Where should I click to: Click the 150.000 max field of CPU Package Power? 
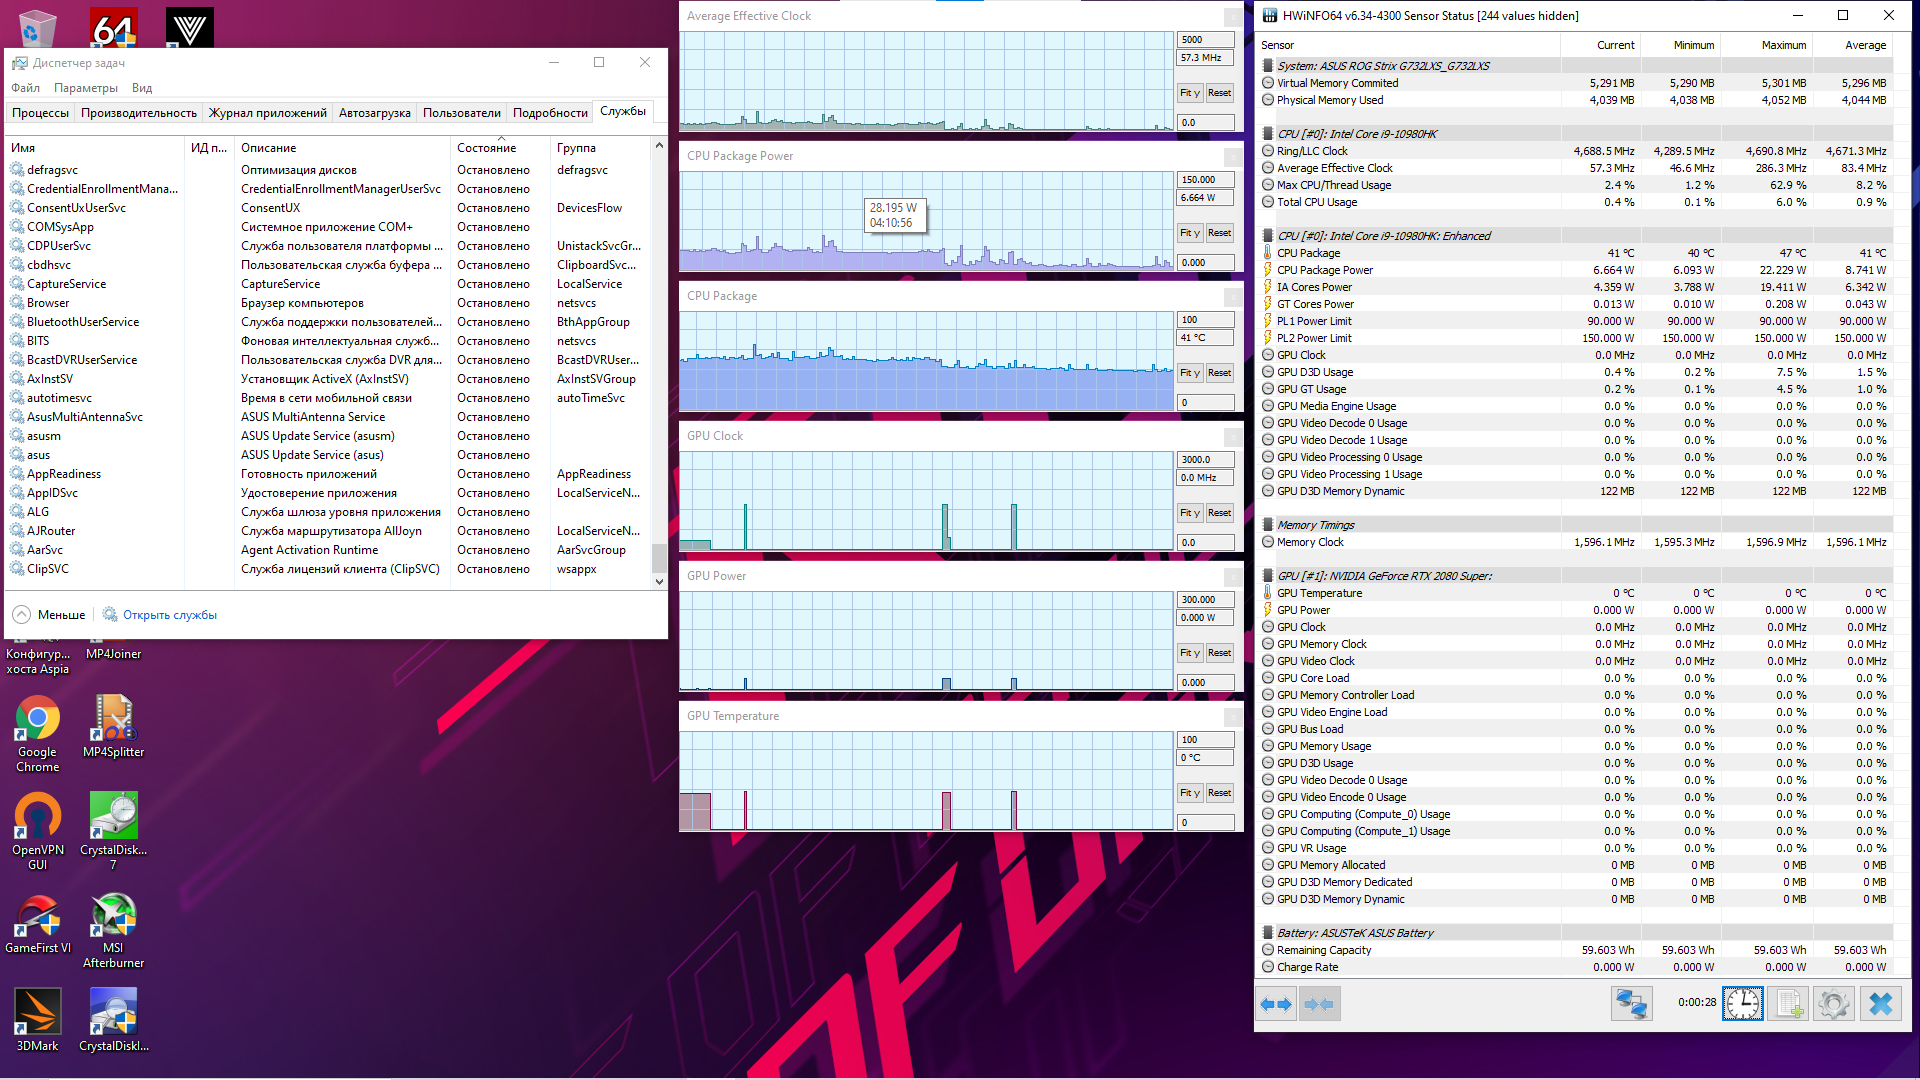1205,180
